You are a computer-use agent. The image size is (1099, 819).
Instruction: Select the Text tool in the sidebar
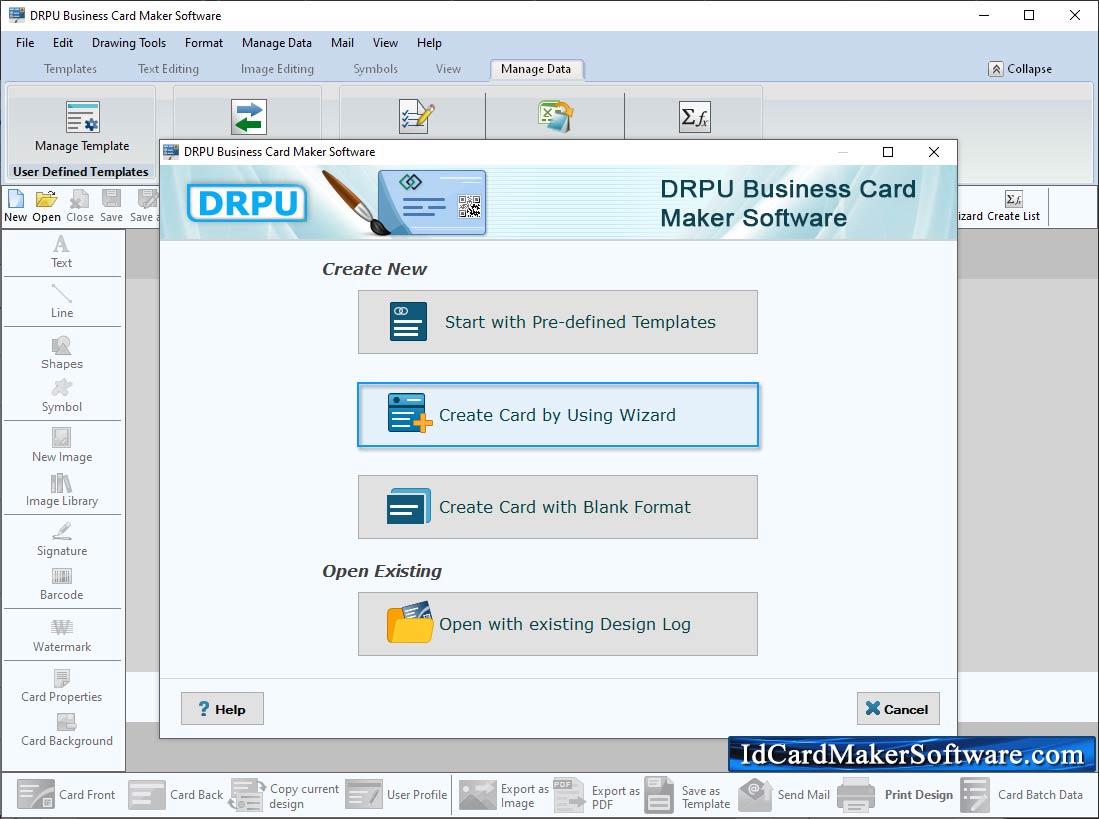(62, 252)
